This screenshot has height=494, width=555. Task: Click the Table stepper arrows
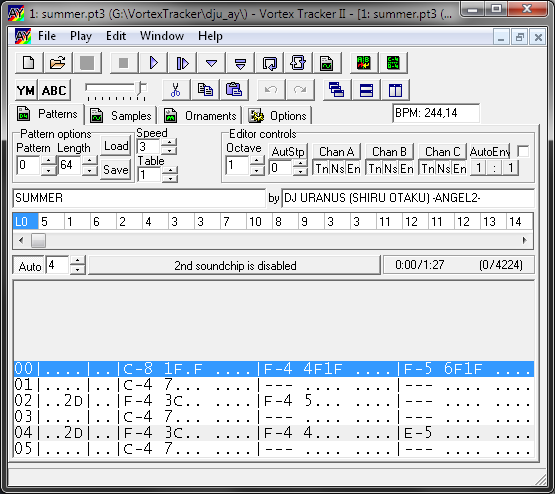[x=170, y=174]
